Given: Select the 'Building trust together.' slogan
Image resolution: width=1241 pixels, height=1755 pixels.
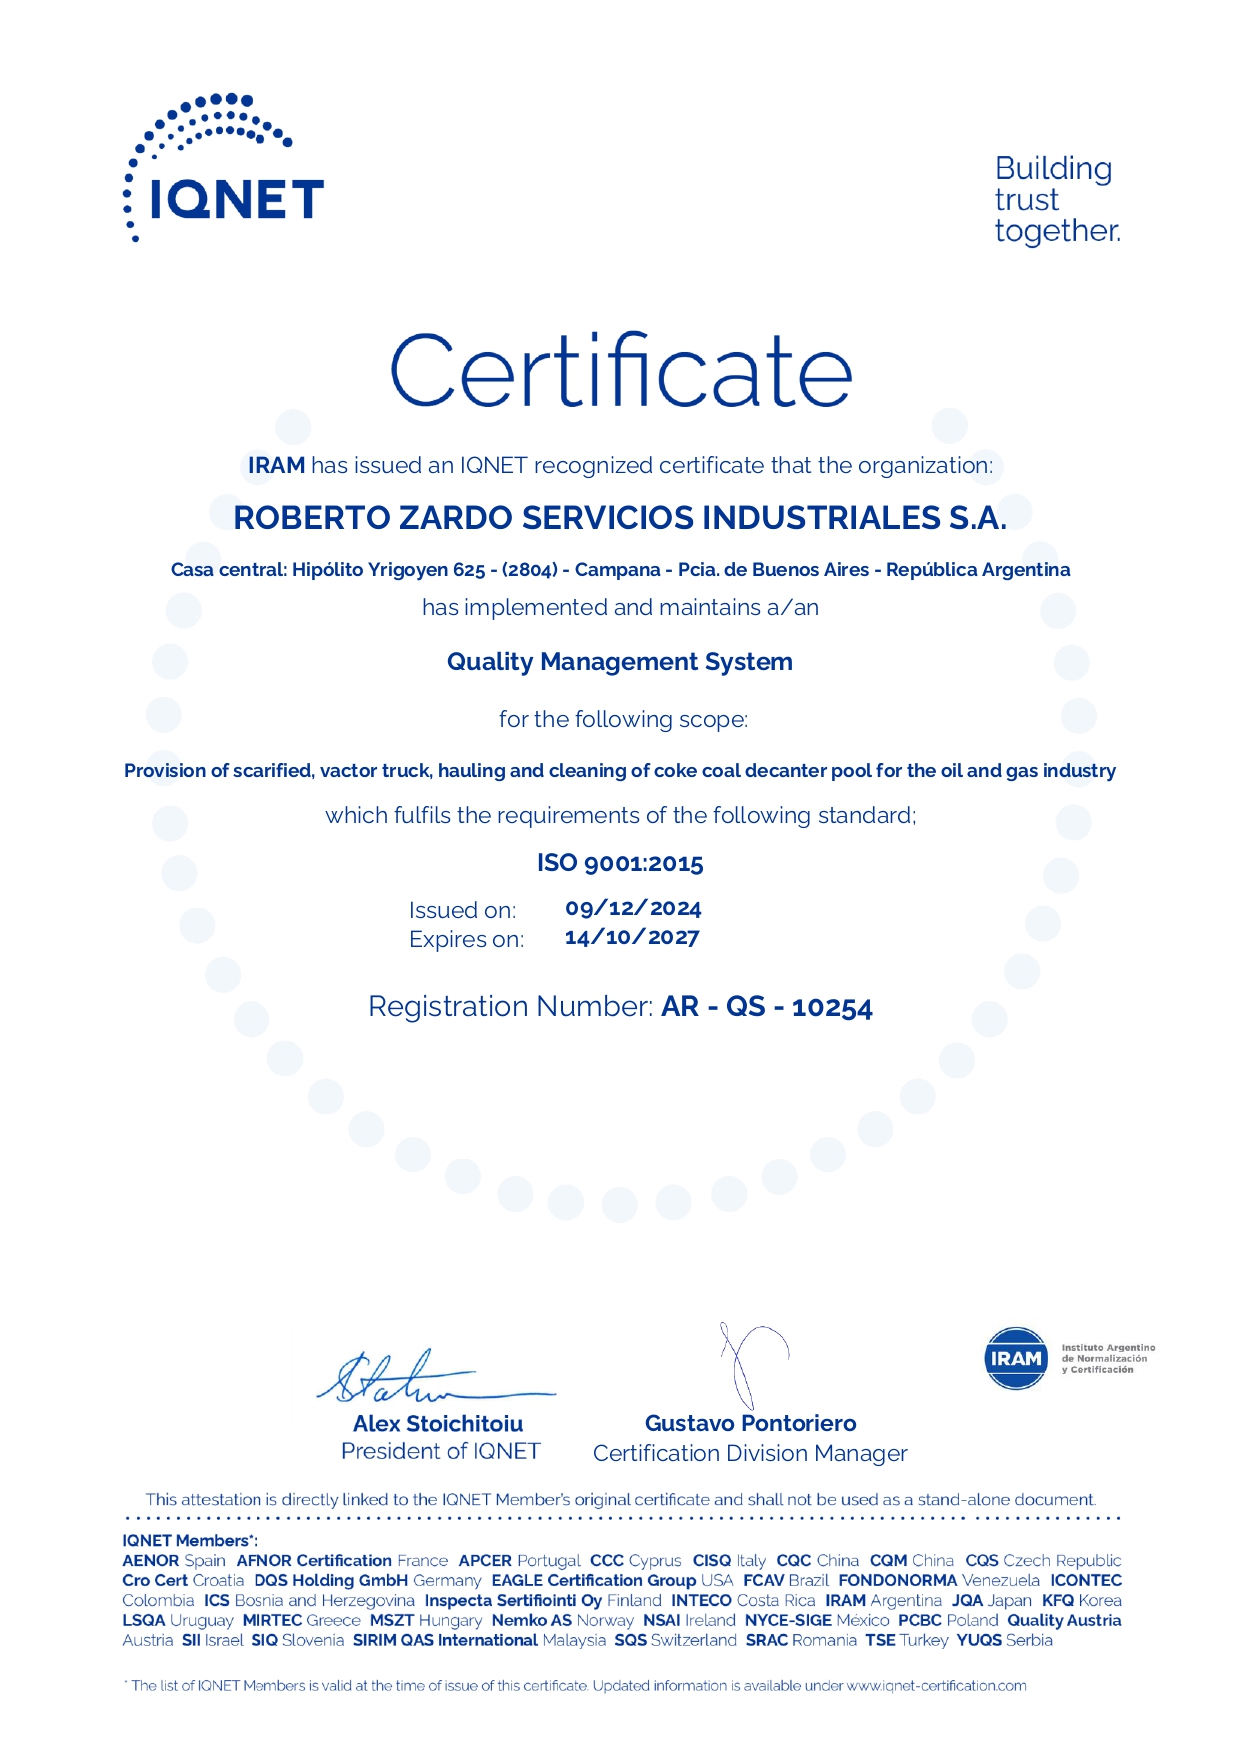Looking at the screenshot, I should 1056,199.
